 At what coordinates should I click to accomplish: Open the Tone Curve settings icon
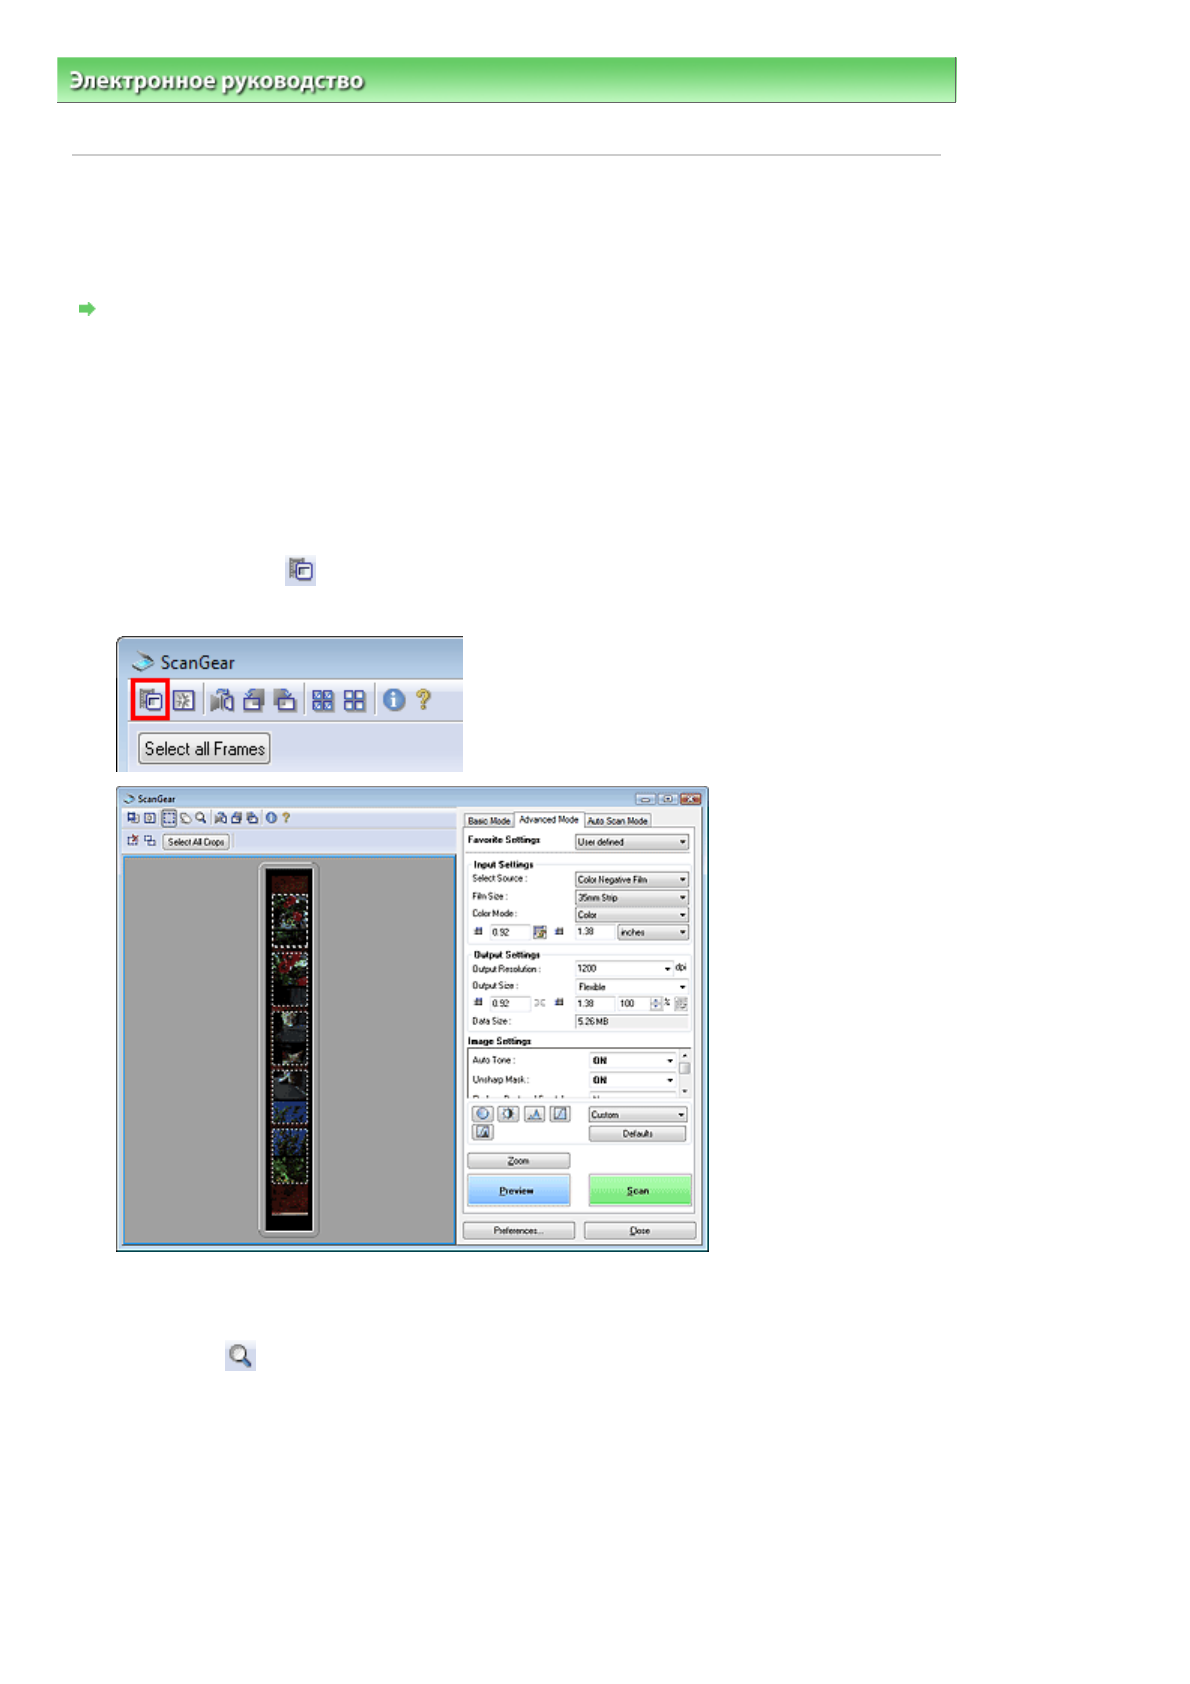560,1114
